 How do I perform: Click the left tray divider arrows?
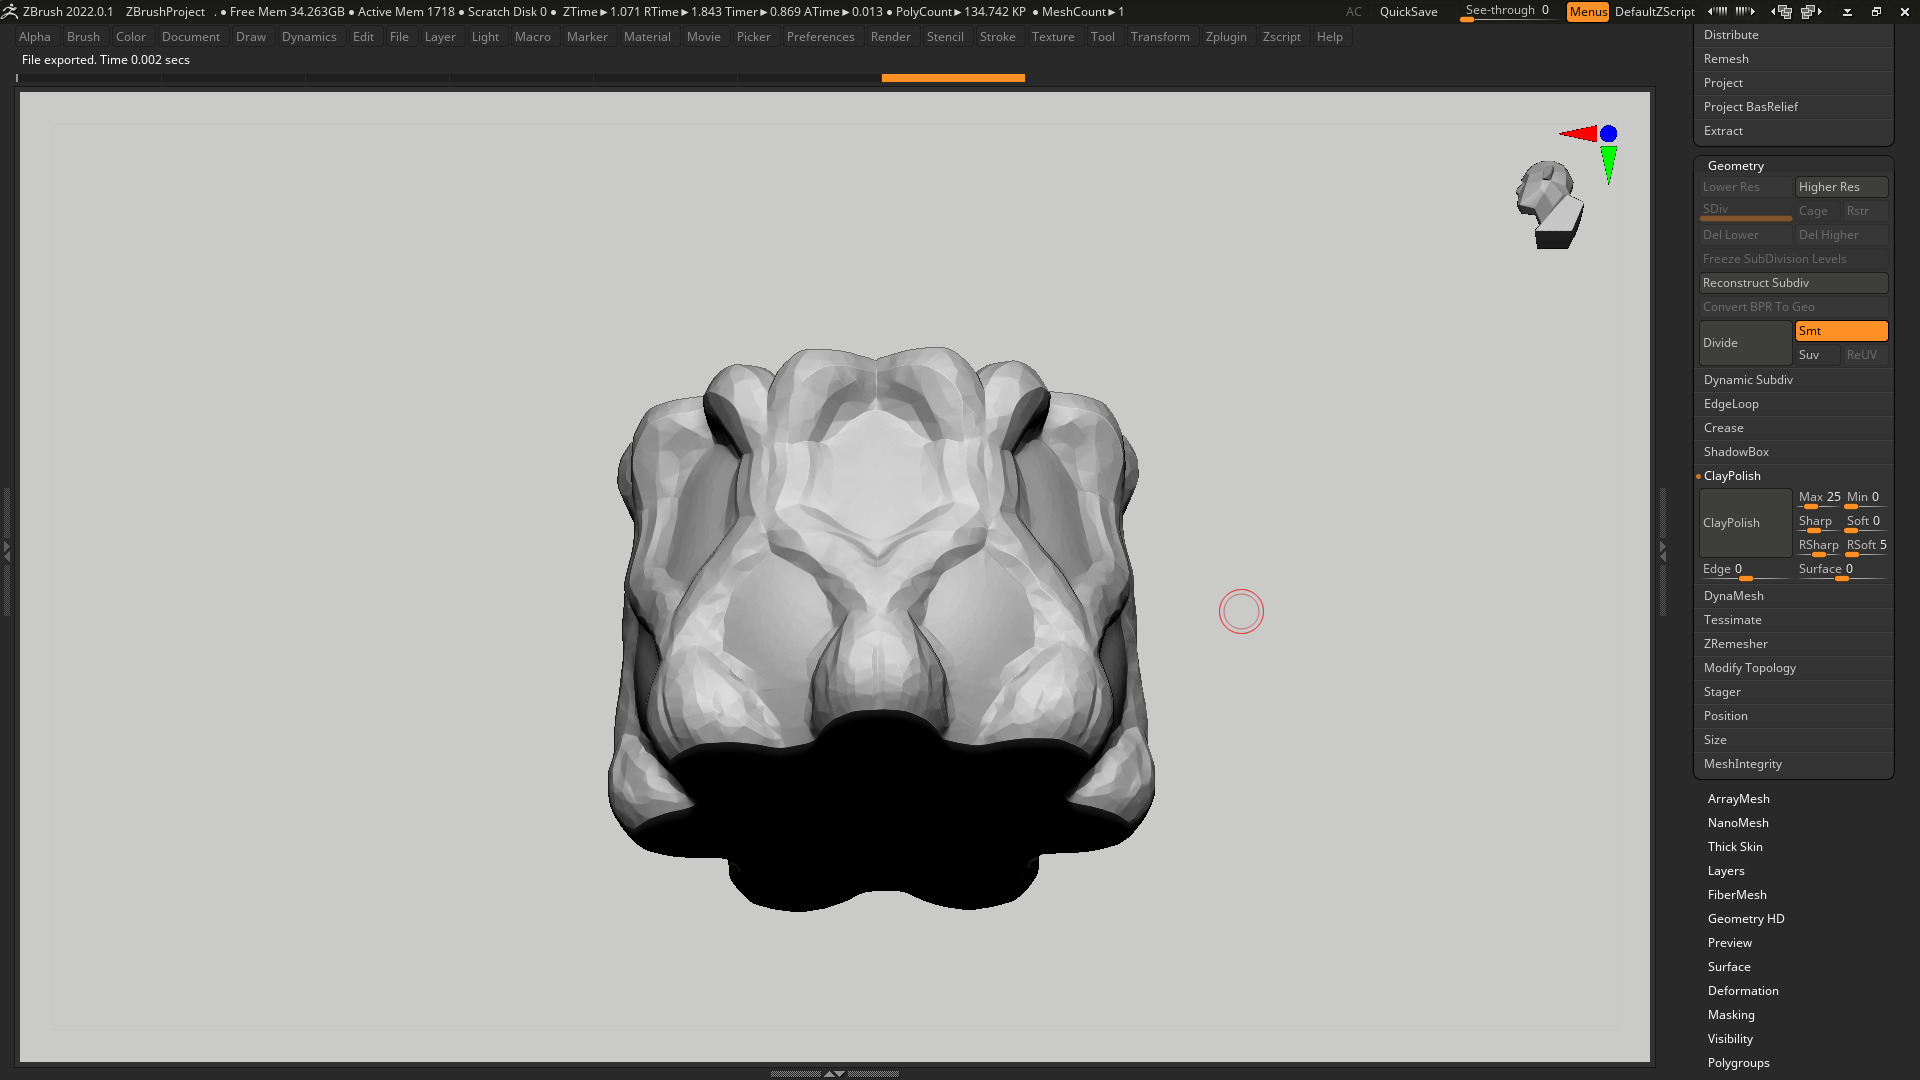(6, 551)
